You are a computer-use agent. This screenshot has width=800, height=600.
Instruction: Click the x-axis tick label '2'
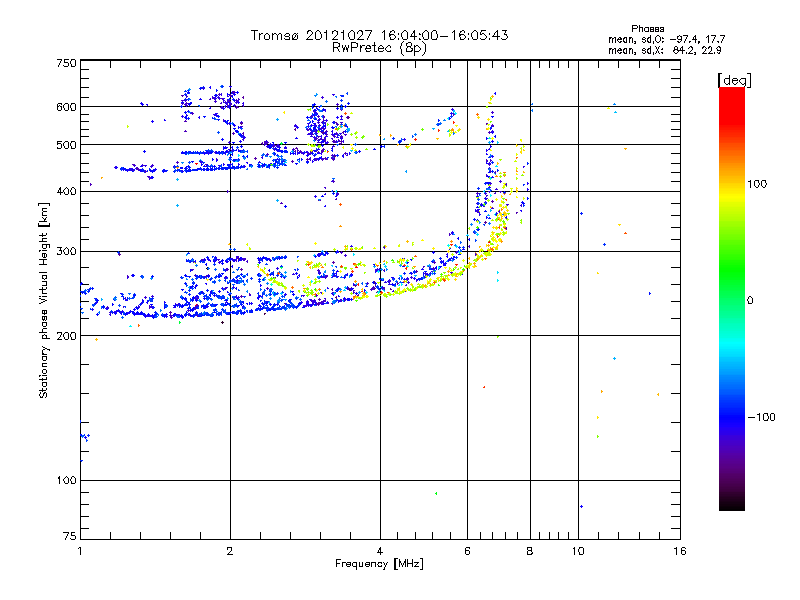(x=230, y=551)
